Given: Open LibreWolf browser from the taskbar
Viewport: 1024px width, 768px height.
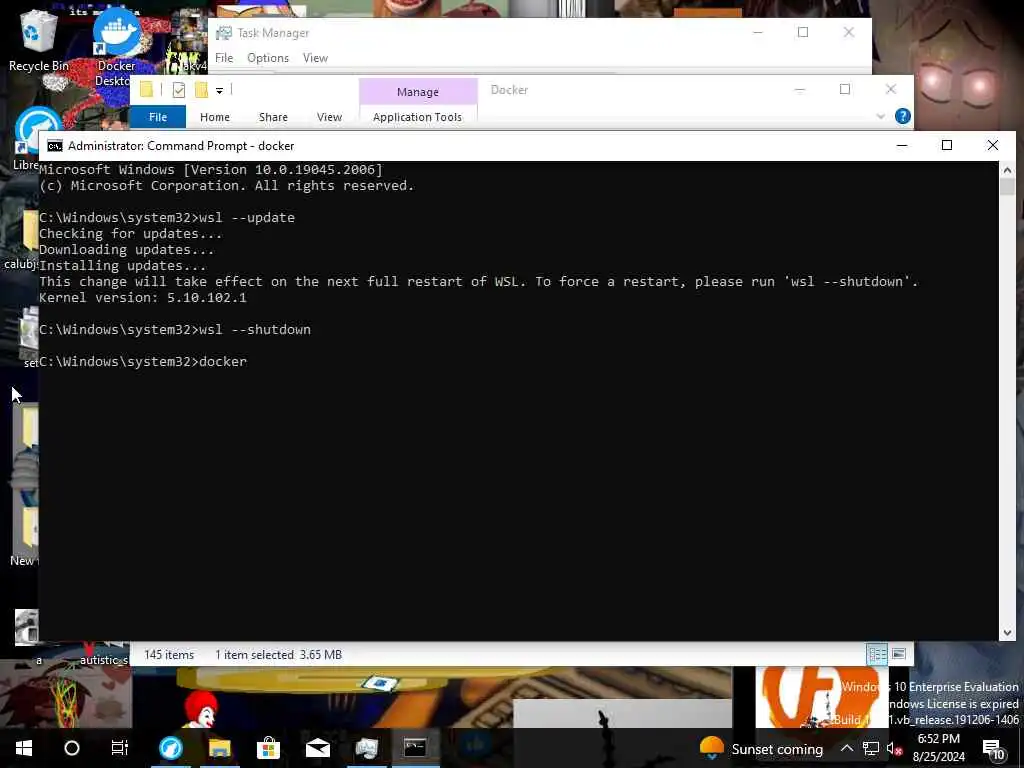Looking at the screenshot, I should 171,748.
